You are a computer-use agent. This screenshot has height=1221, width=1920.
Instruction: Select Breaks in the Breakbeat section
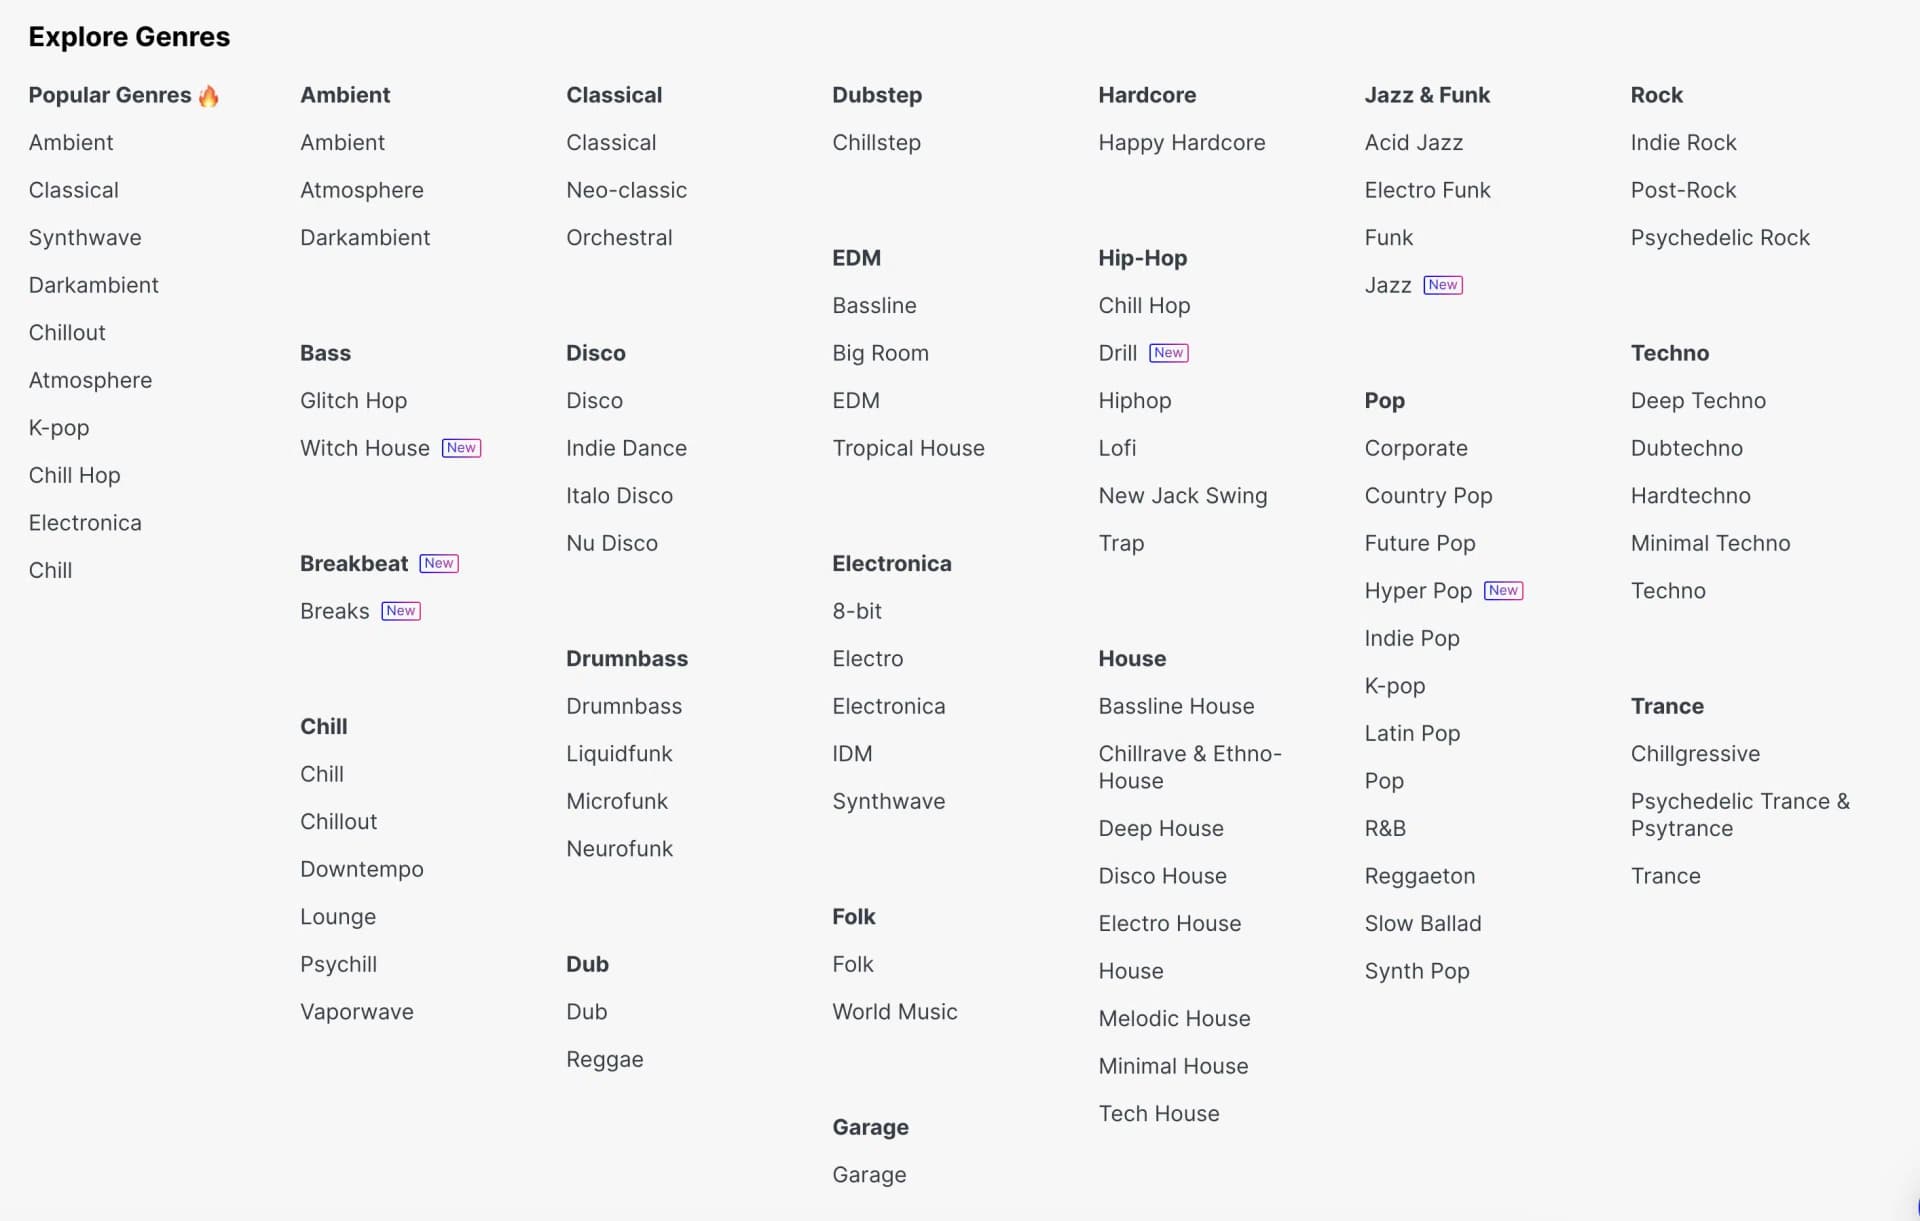[x=334, y=610]
